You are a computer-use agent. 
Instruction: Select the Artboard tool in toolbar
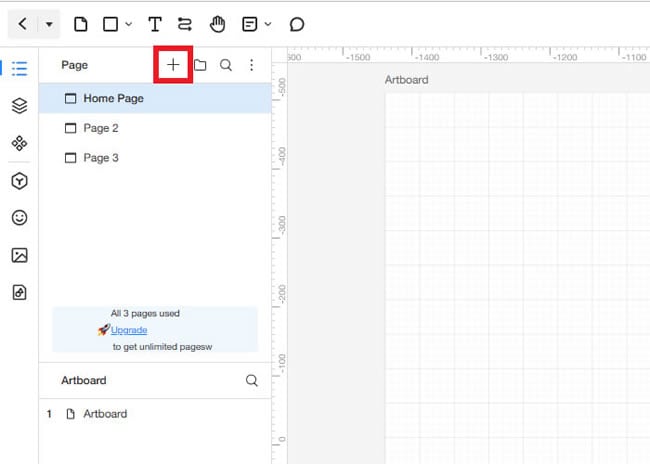click(81, 24)
